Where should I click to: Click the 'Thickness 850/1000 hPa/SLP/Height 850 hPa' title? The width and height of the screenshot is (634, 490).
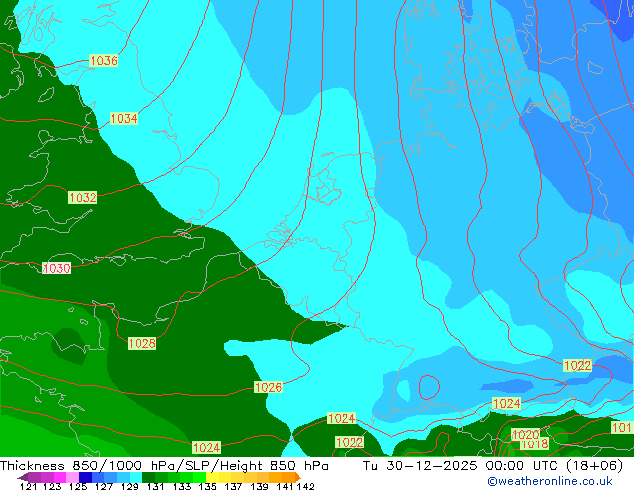(x=164, y=466)
